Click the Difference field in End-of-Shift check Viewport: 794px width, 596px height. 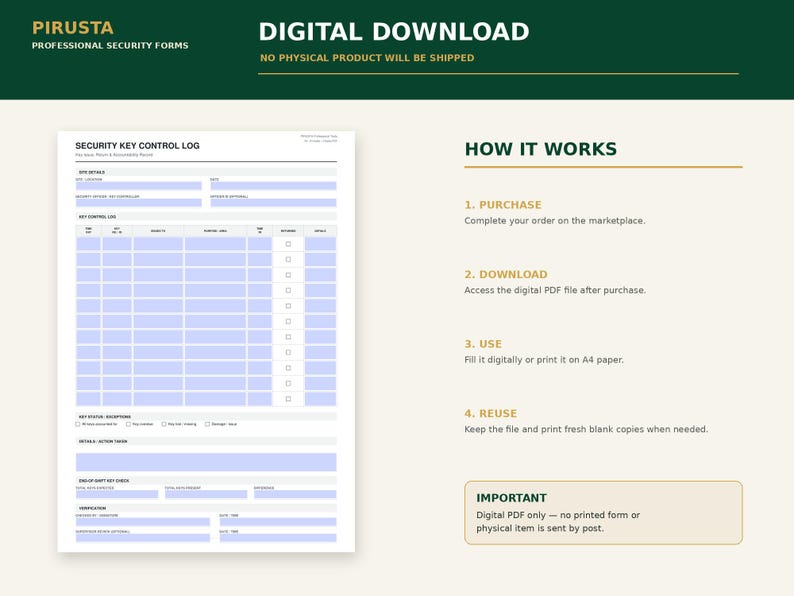[x=295, y=494]
